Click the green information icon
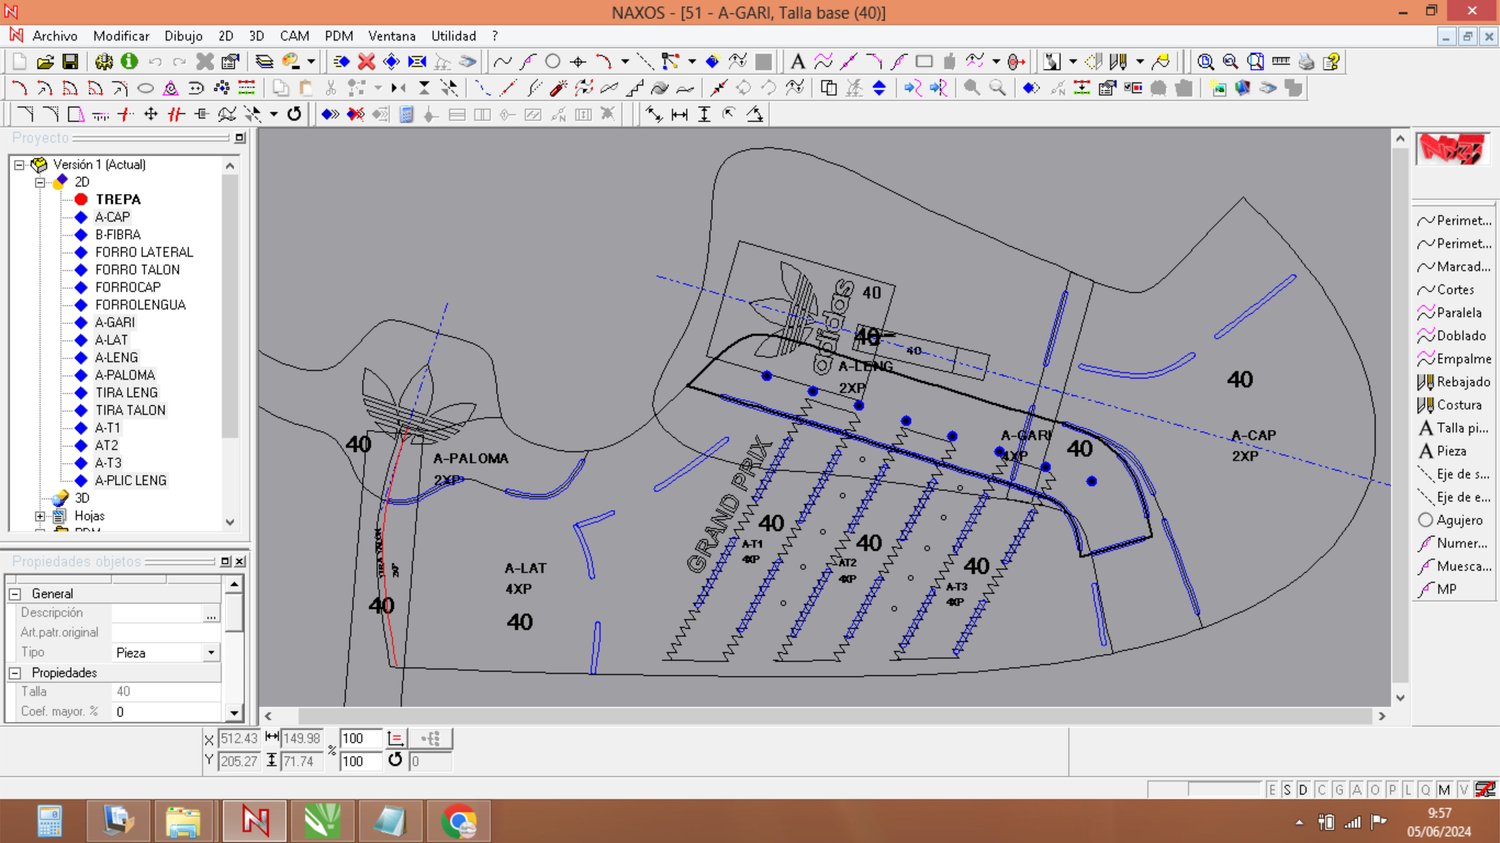The image size is (1500, 843). click(129, 61)
